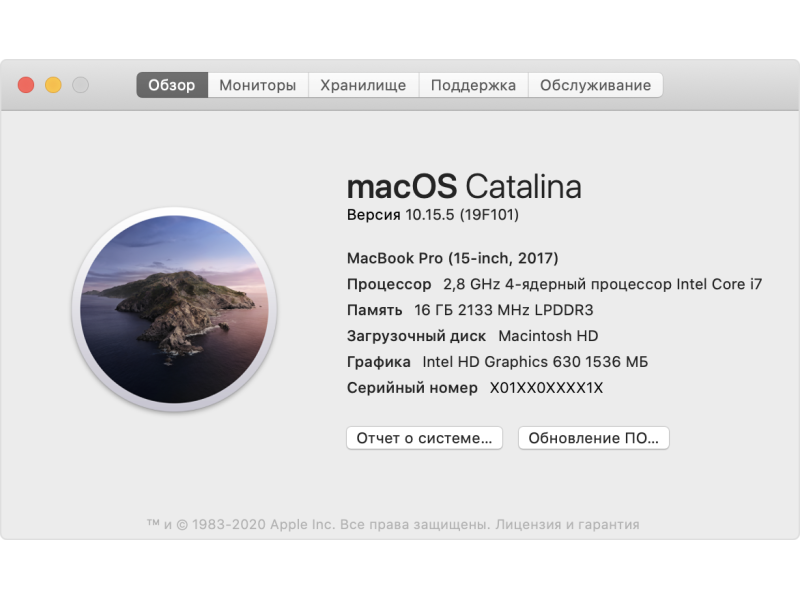Click the Intel HD Graphics 630 value

coord(535,362)
